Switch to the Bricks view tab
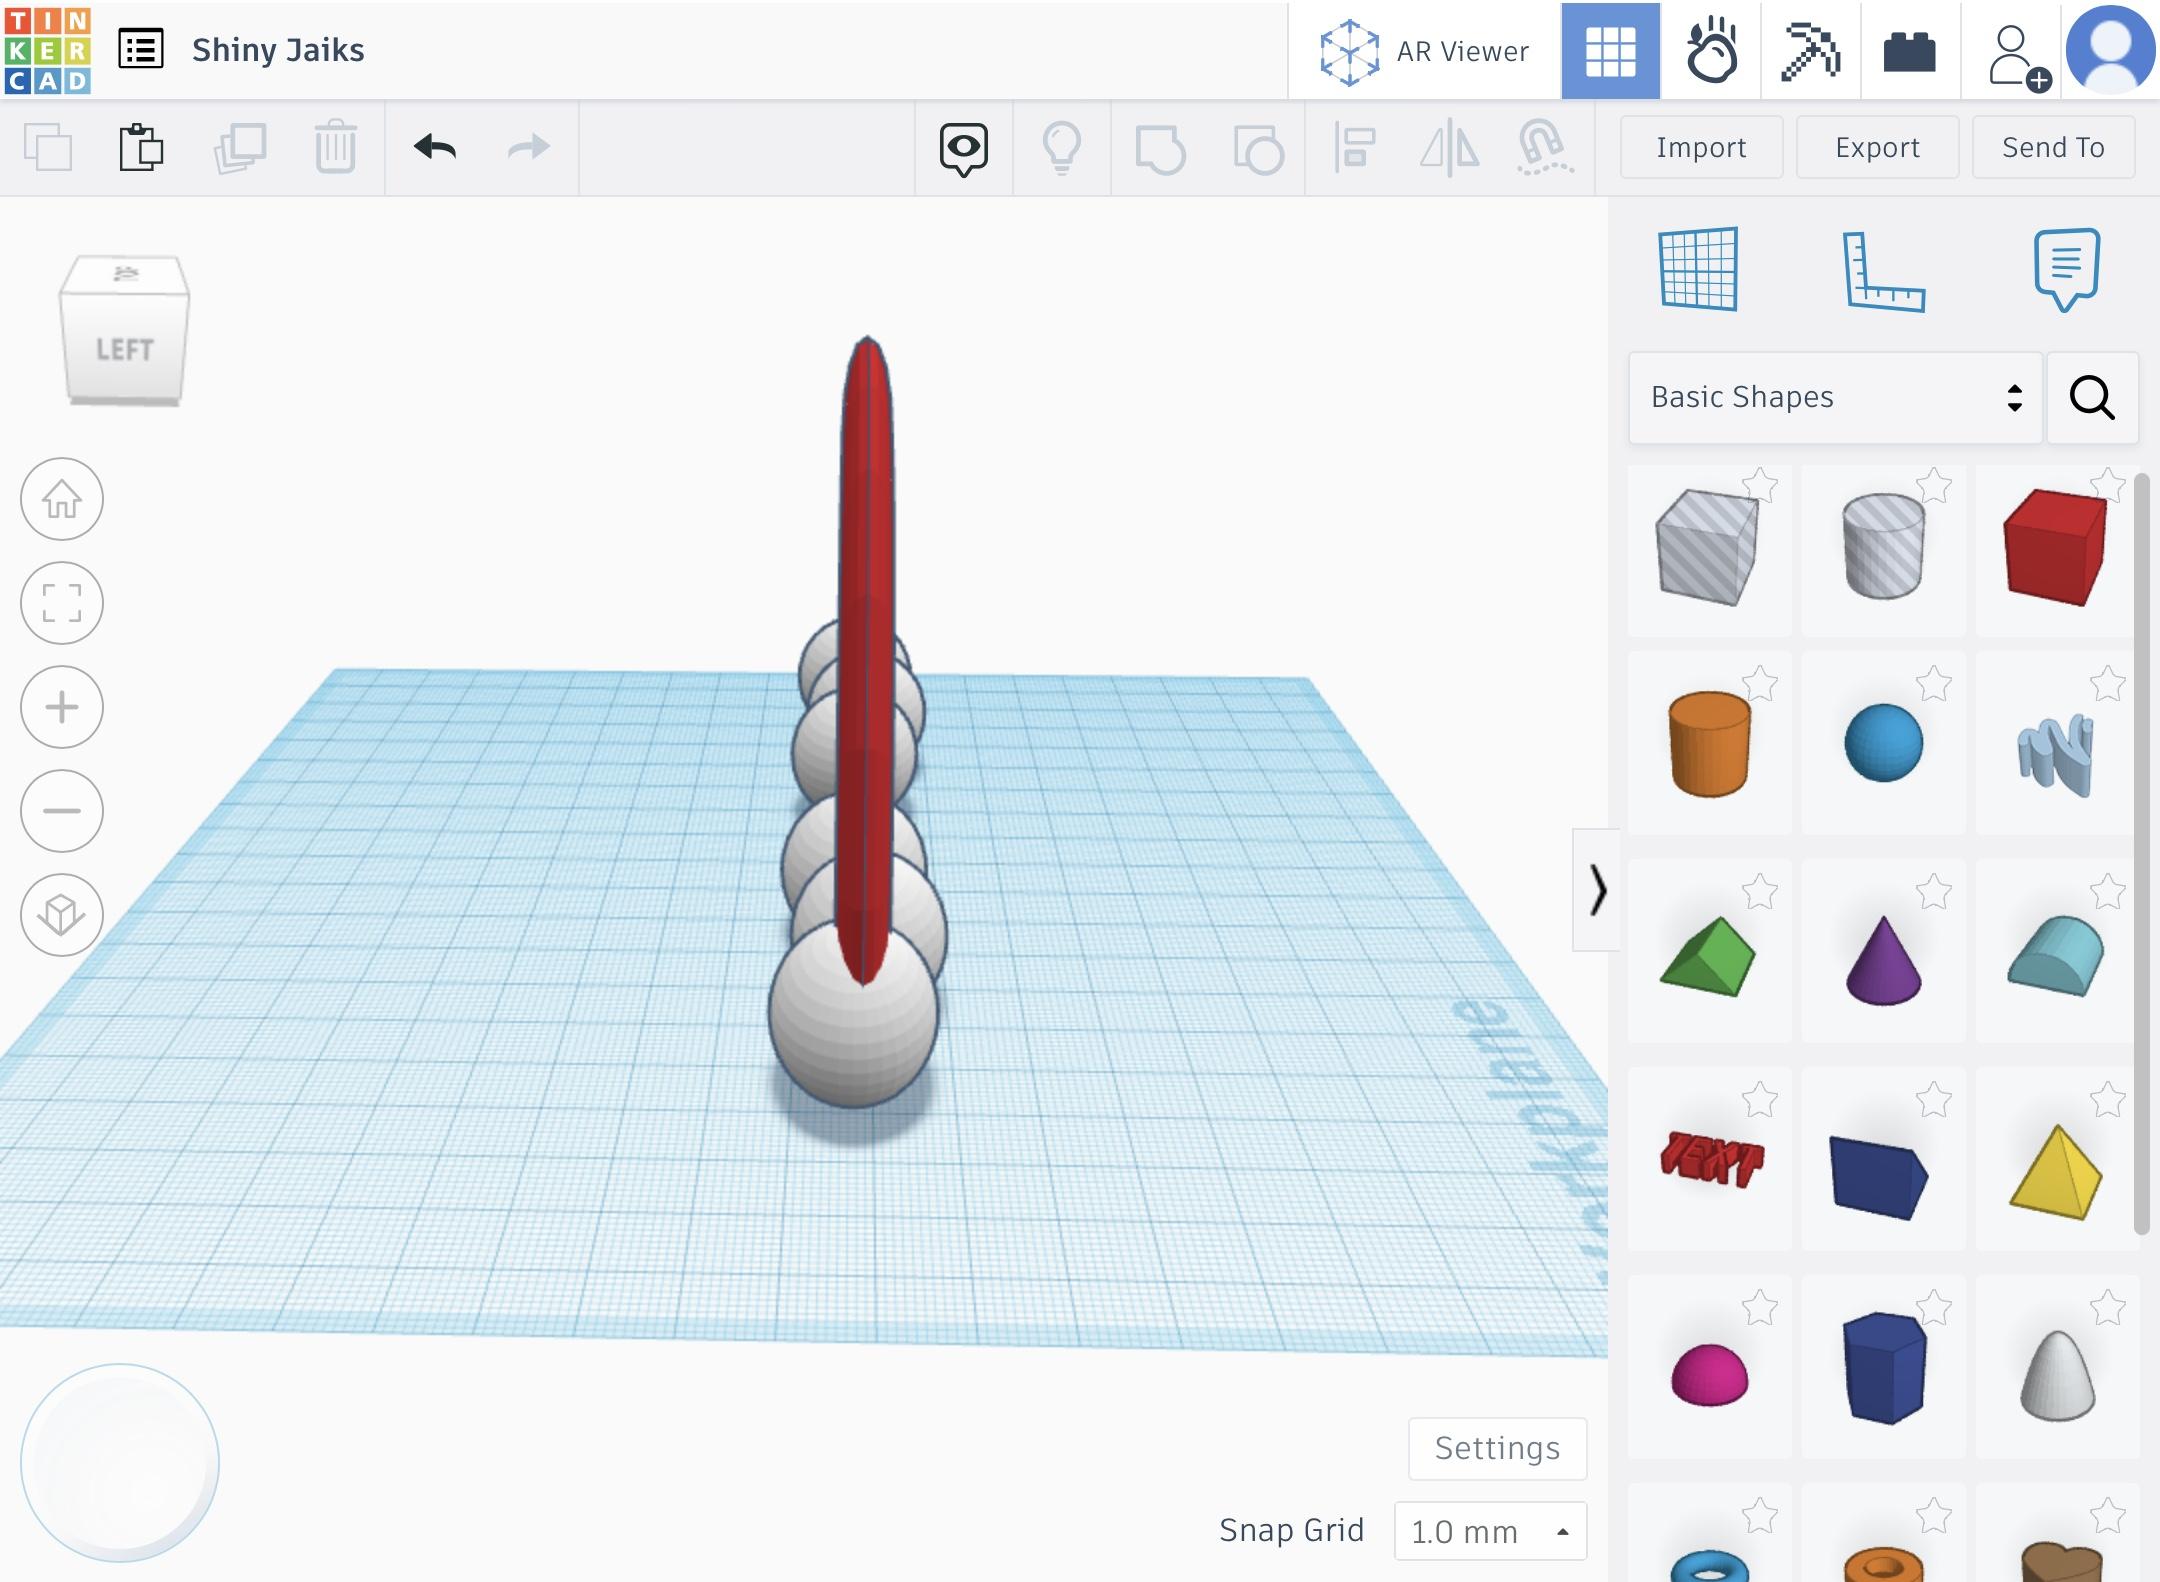The height and width of the screenshot is (1582, 2160). 1909,50
